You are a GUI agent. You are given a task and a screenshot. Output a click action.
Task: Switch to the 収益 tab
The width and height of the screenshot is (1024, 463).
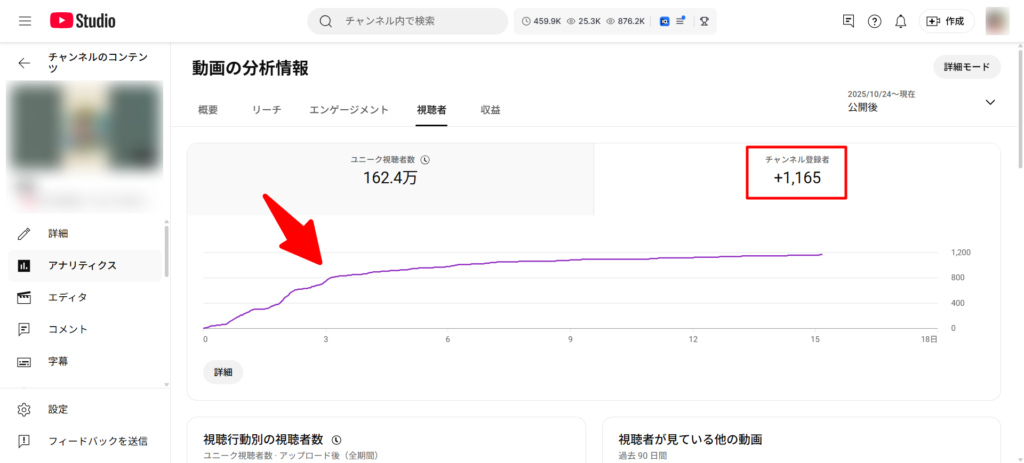[x=490, y=110]
